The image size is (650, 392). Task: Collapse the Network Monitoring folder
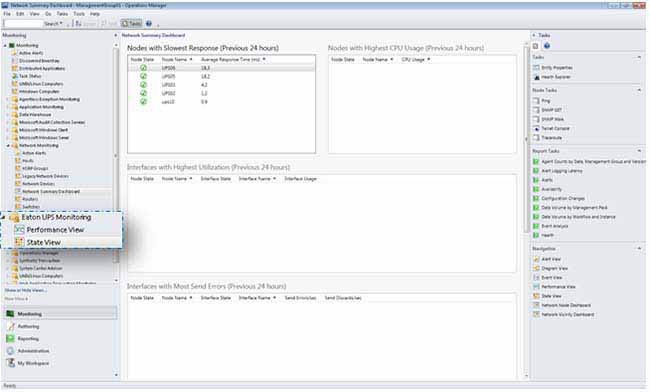pyautogui.click(x=8, y=146)
